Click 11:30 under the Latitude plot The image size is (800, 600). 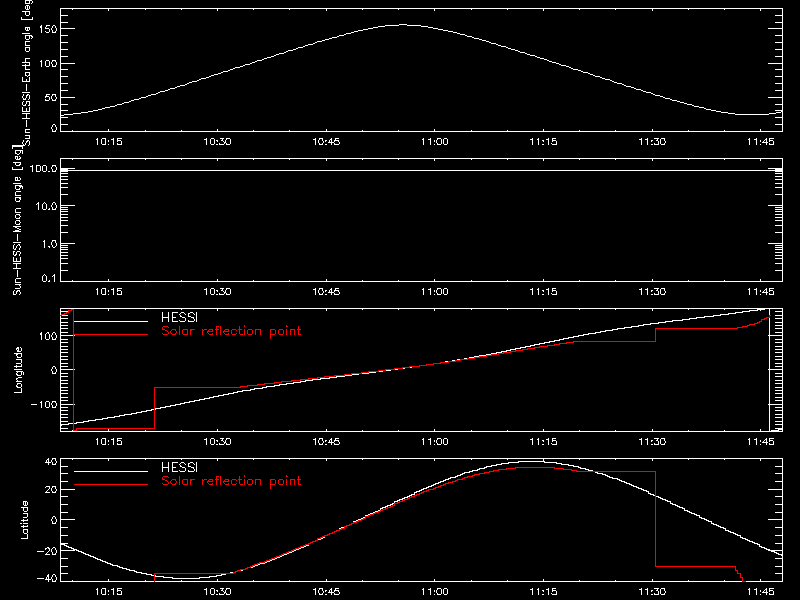pos(652,592)
